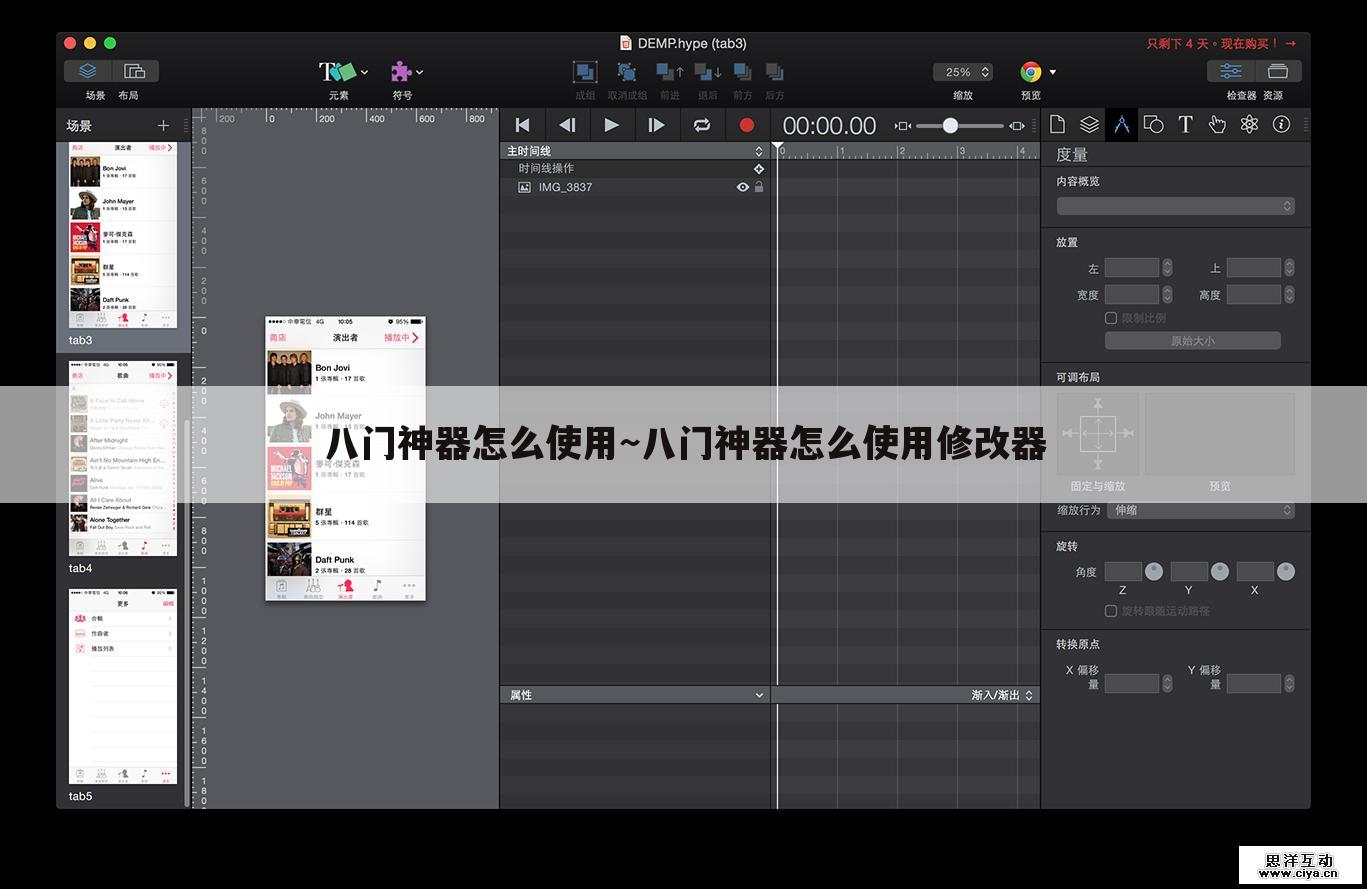Viewport: 1367px width, 889px height.
Task: Open the 缩放行为 伸缩 dropdown
Action: click(x=1200, y=510)
